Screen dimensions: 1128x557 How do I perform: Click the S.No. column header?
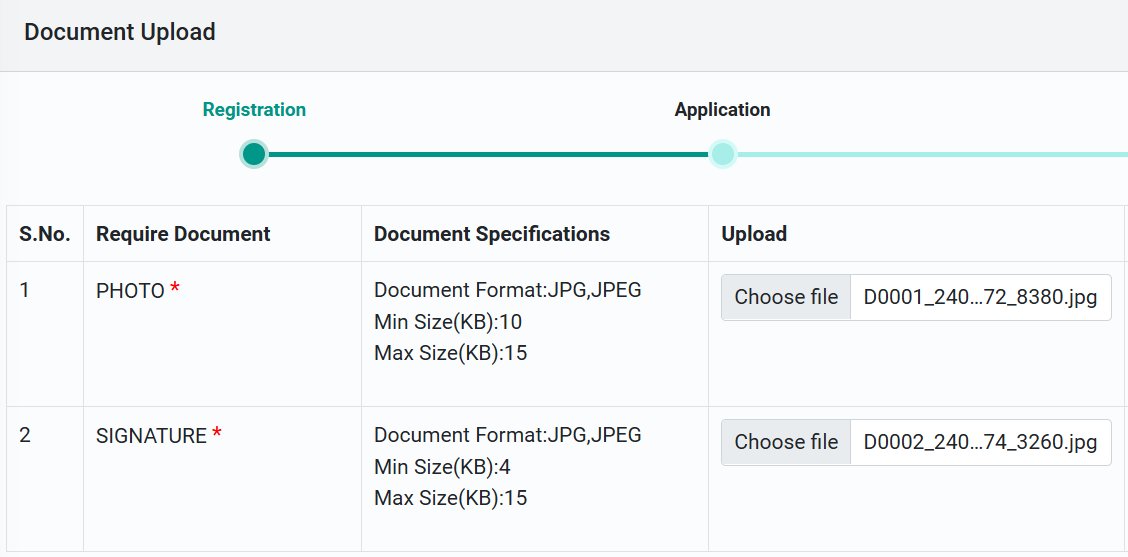[x=45, y=234]
